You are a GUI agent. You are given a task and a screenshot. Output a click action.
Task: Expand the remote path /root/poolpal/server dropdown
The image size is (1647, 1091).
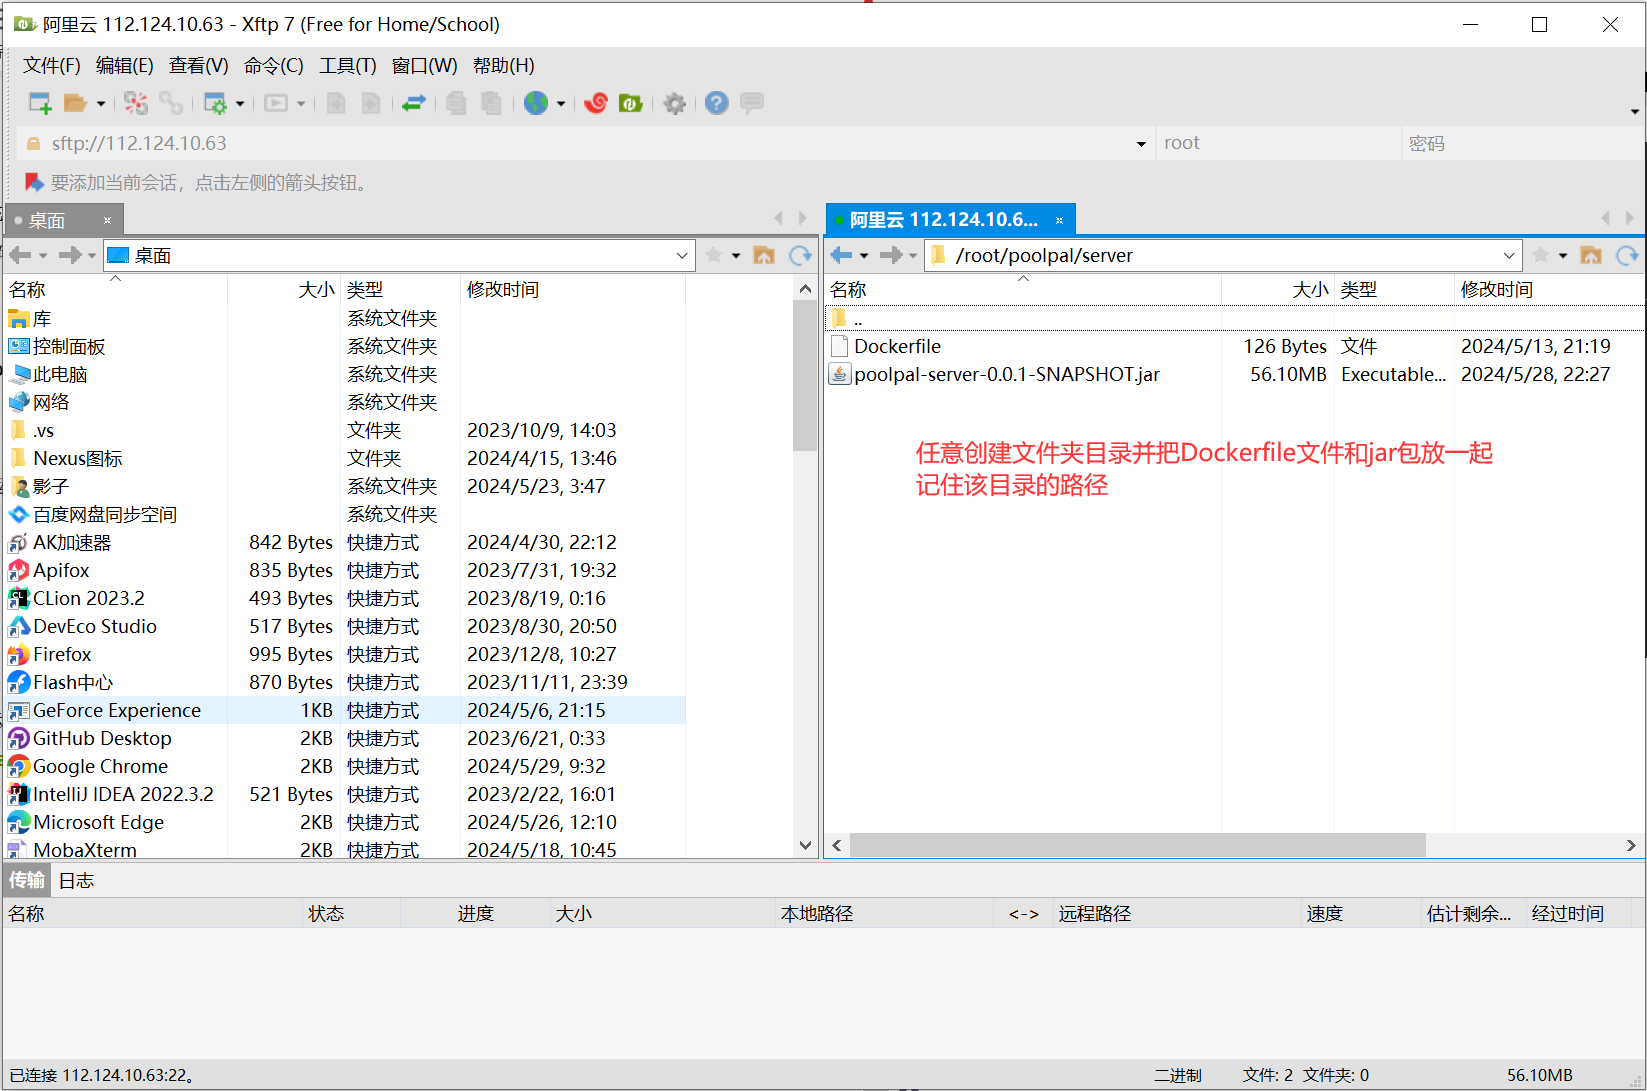1509,255
